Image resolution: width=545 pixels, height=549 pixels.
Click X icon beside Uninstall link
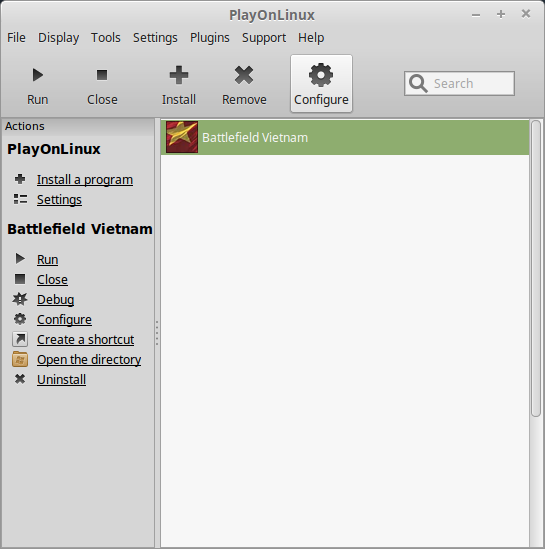(20, 379)
